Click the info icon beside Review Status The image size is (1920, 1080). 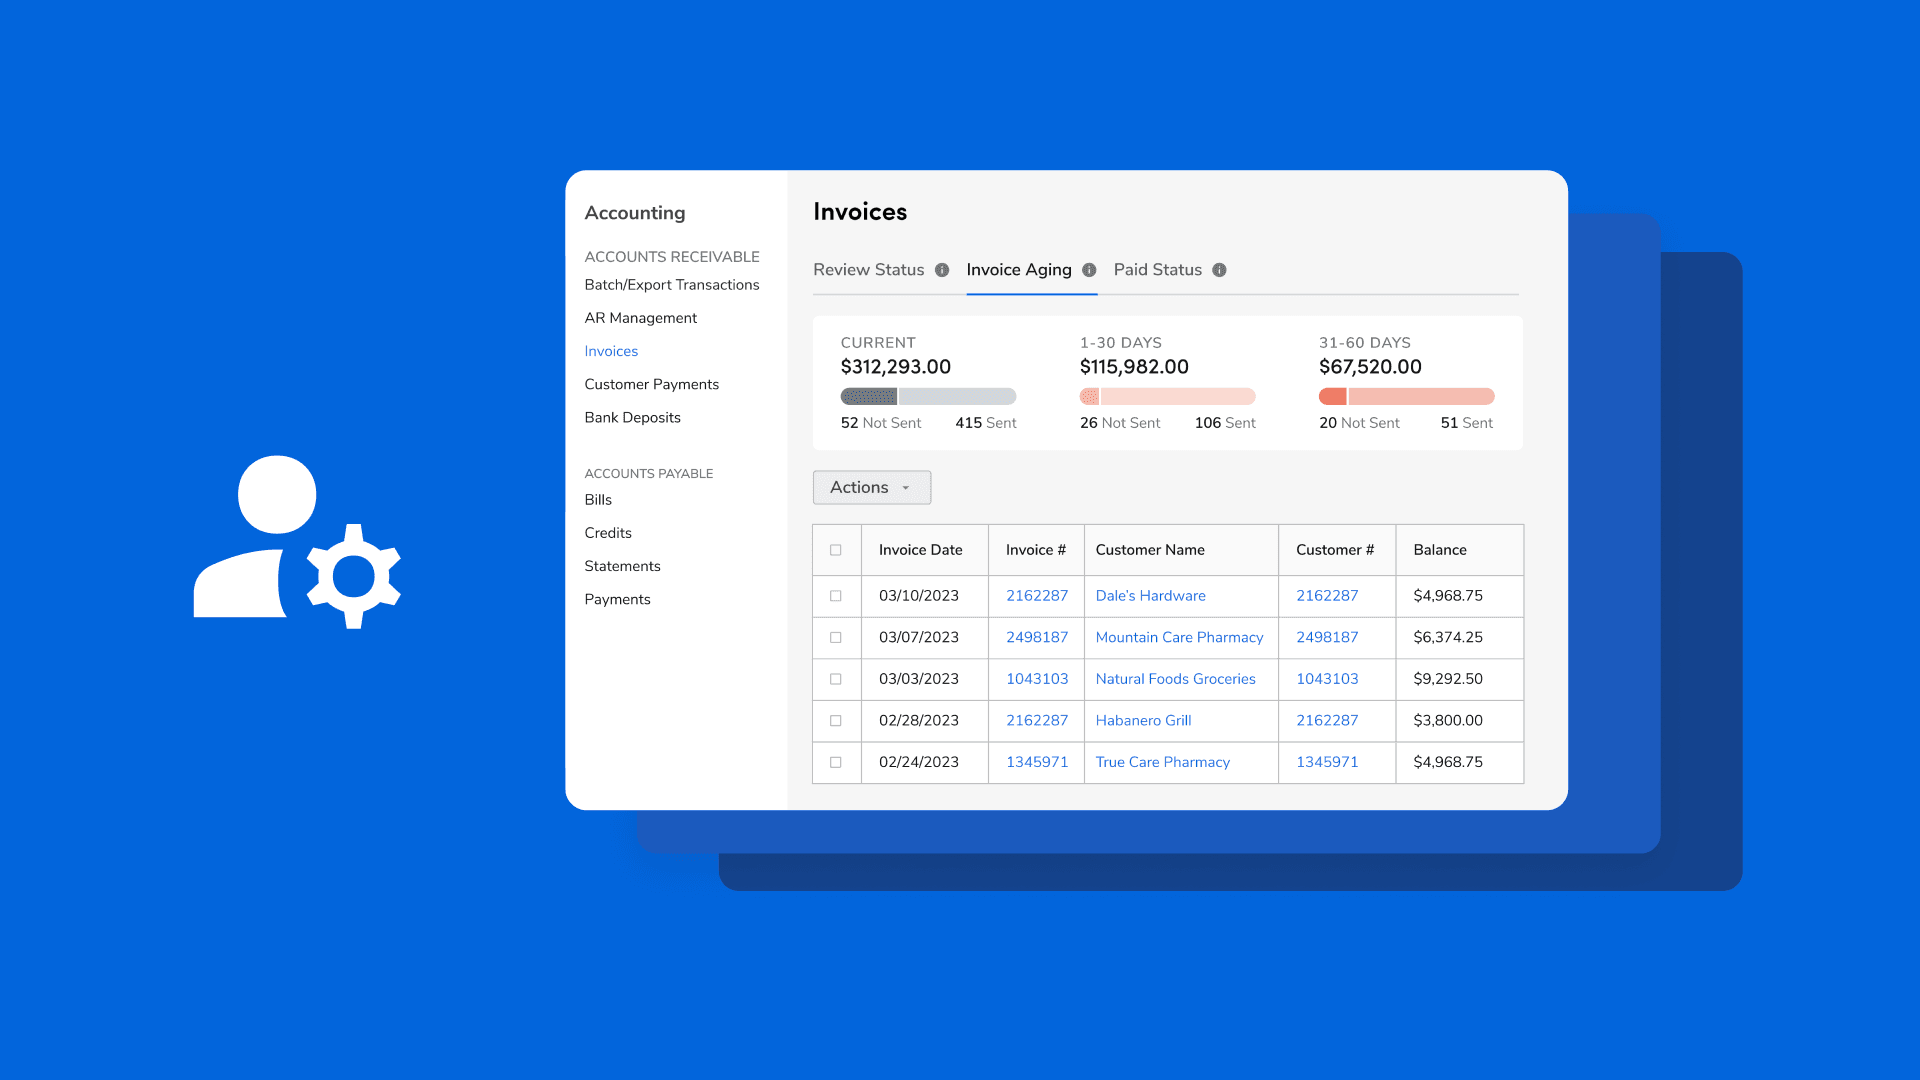[941, 270]
